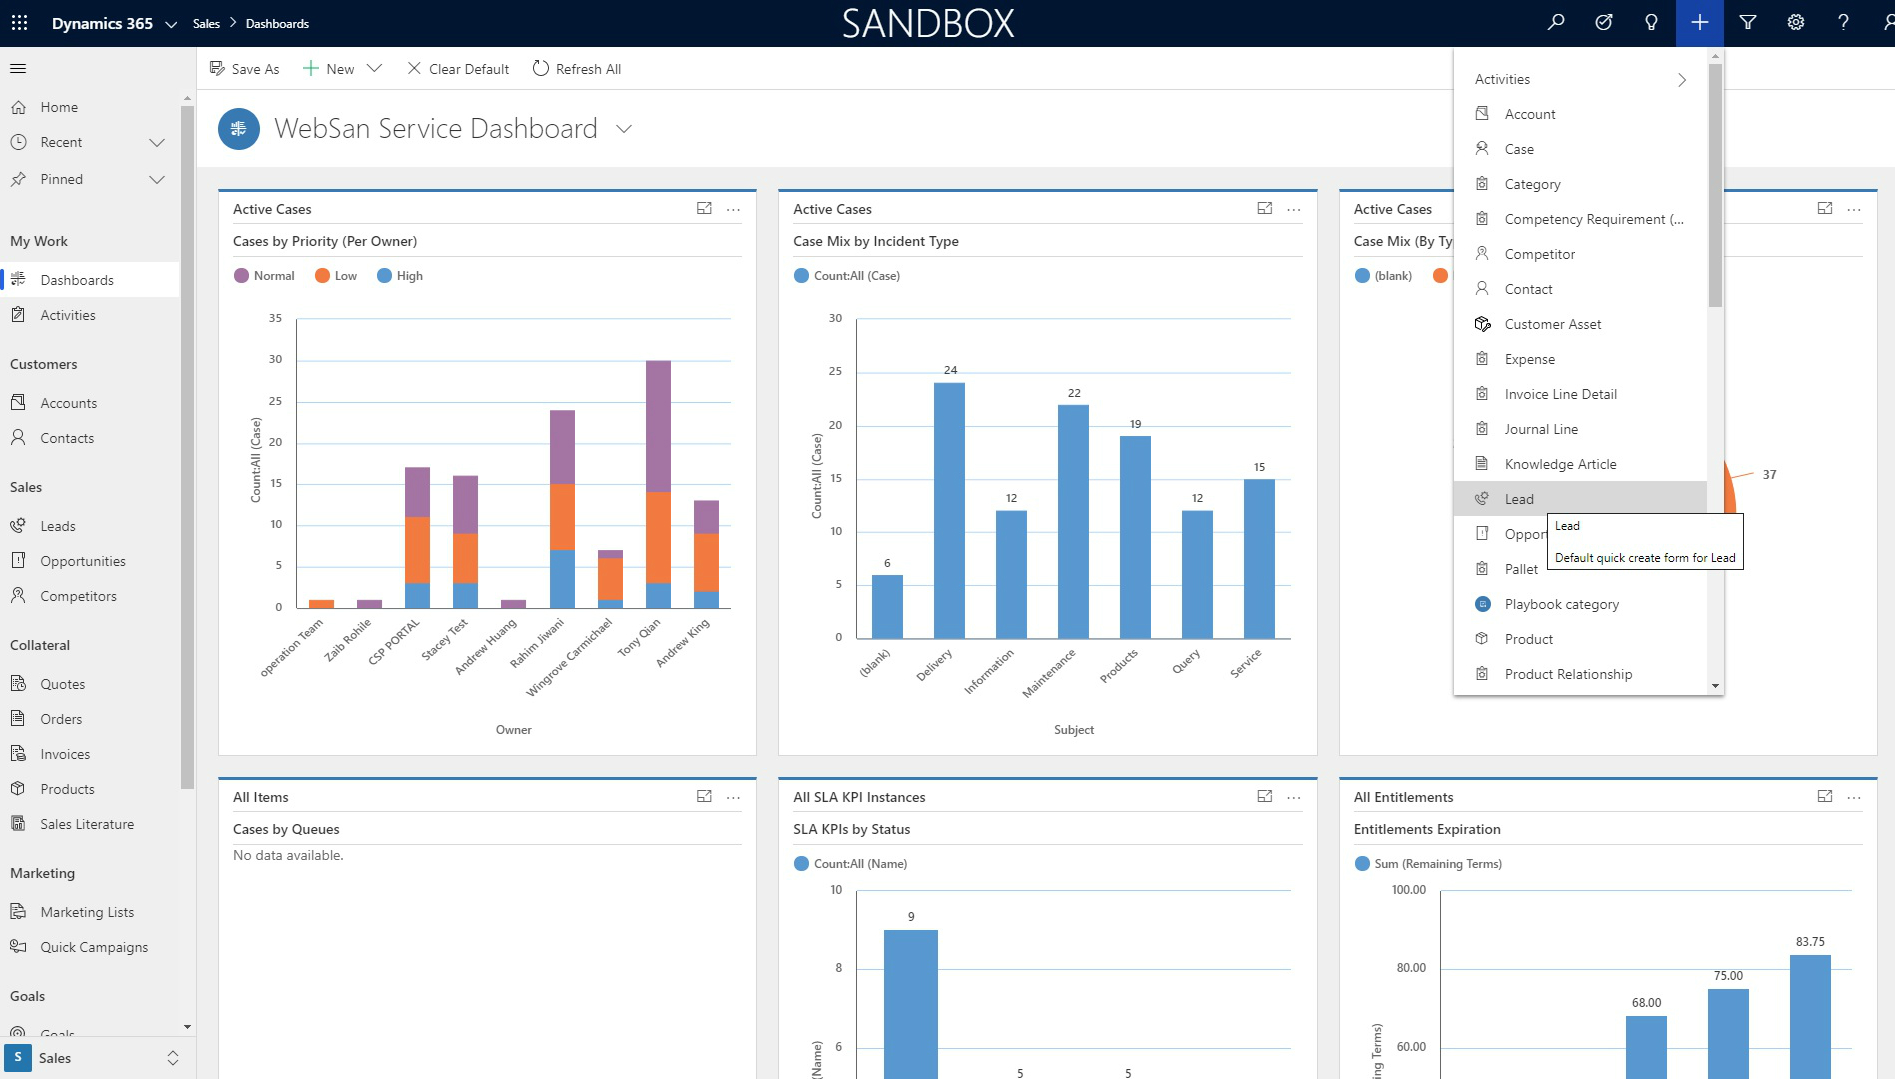Open more options for SLA KPIs by Status chart
Screen dimensions: 1895x1079
[1293, 797]
